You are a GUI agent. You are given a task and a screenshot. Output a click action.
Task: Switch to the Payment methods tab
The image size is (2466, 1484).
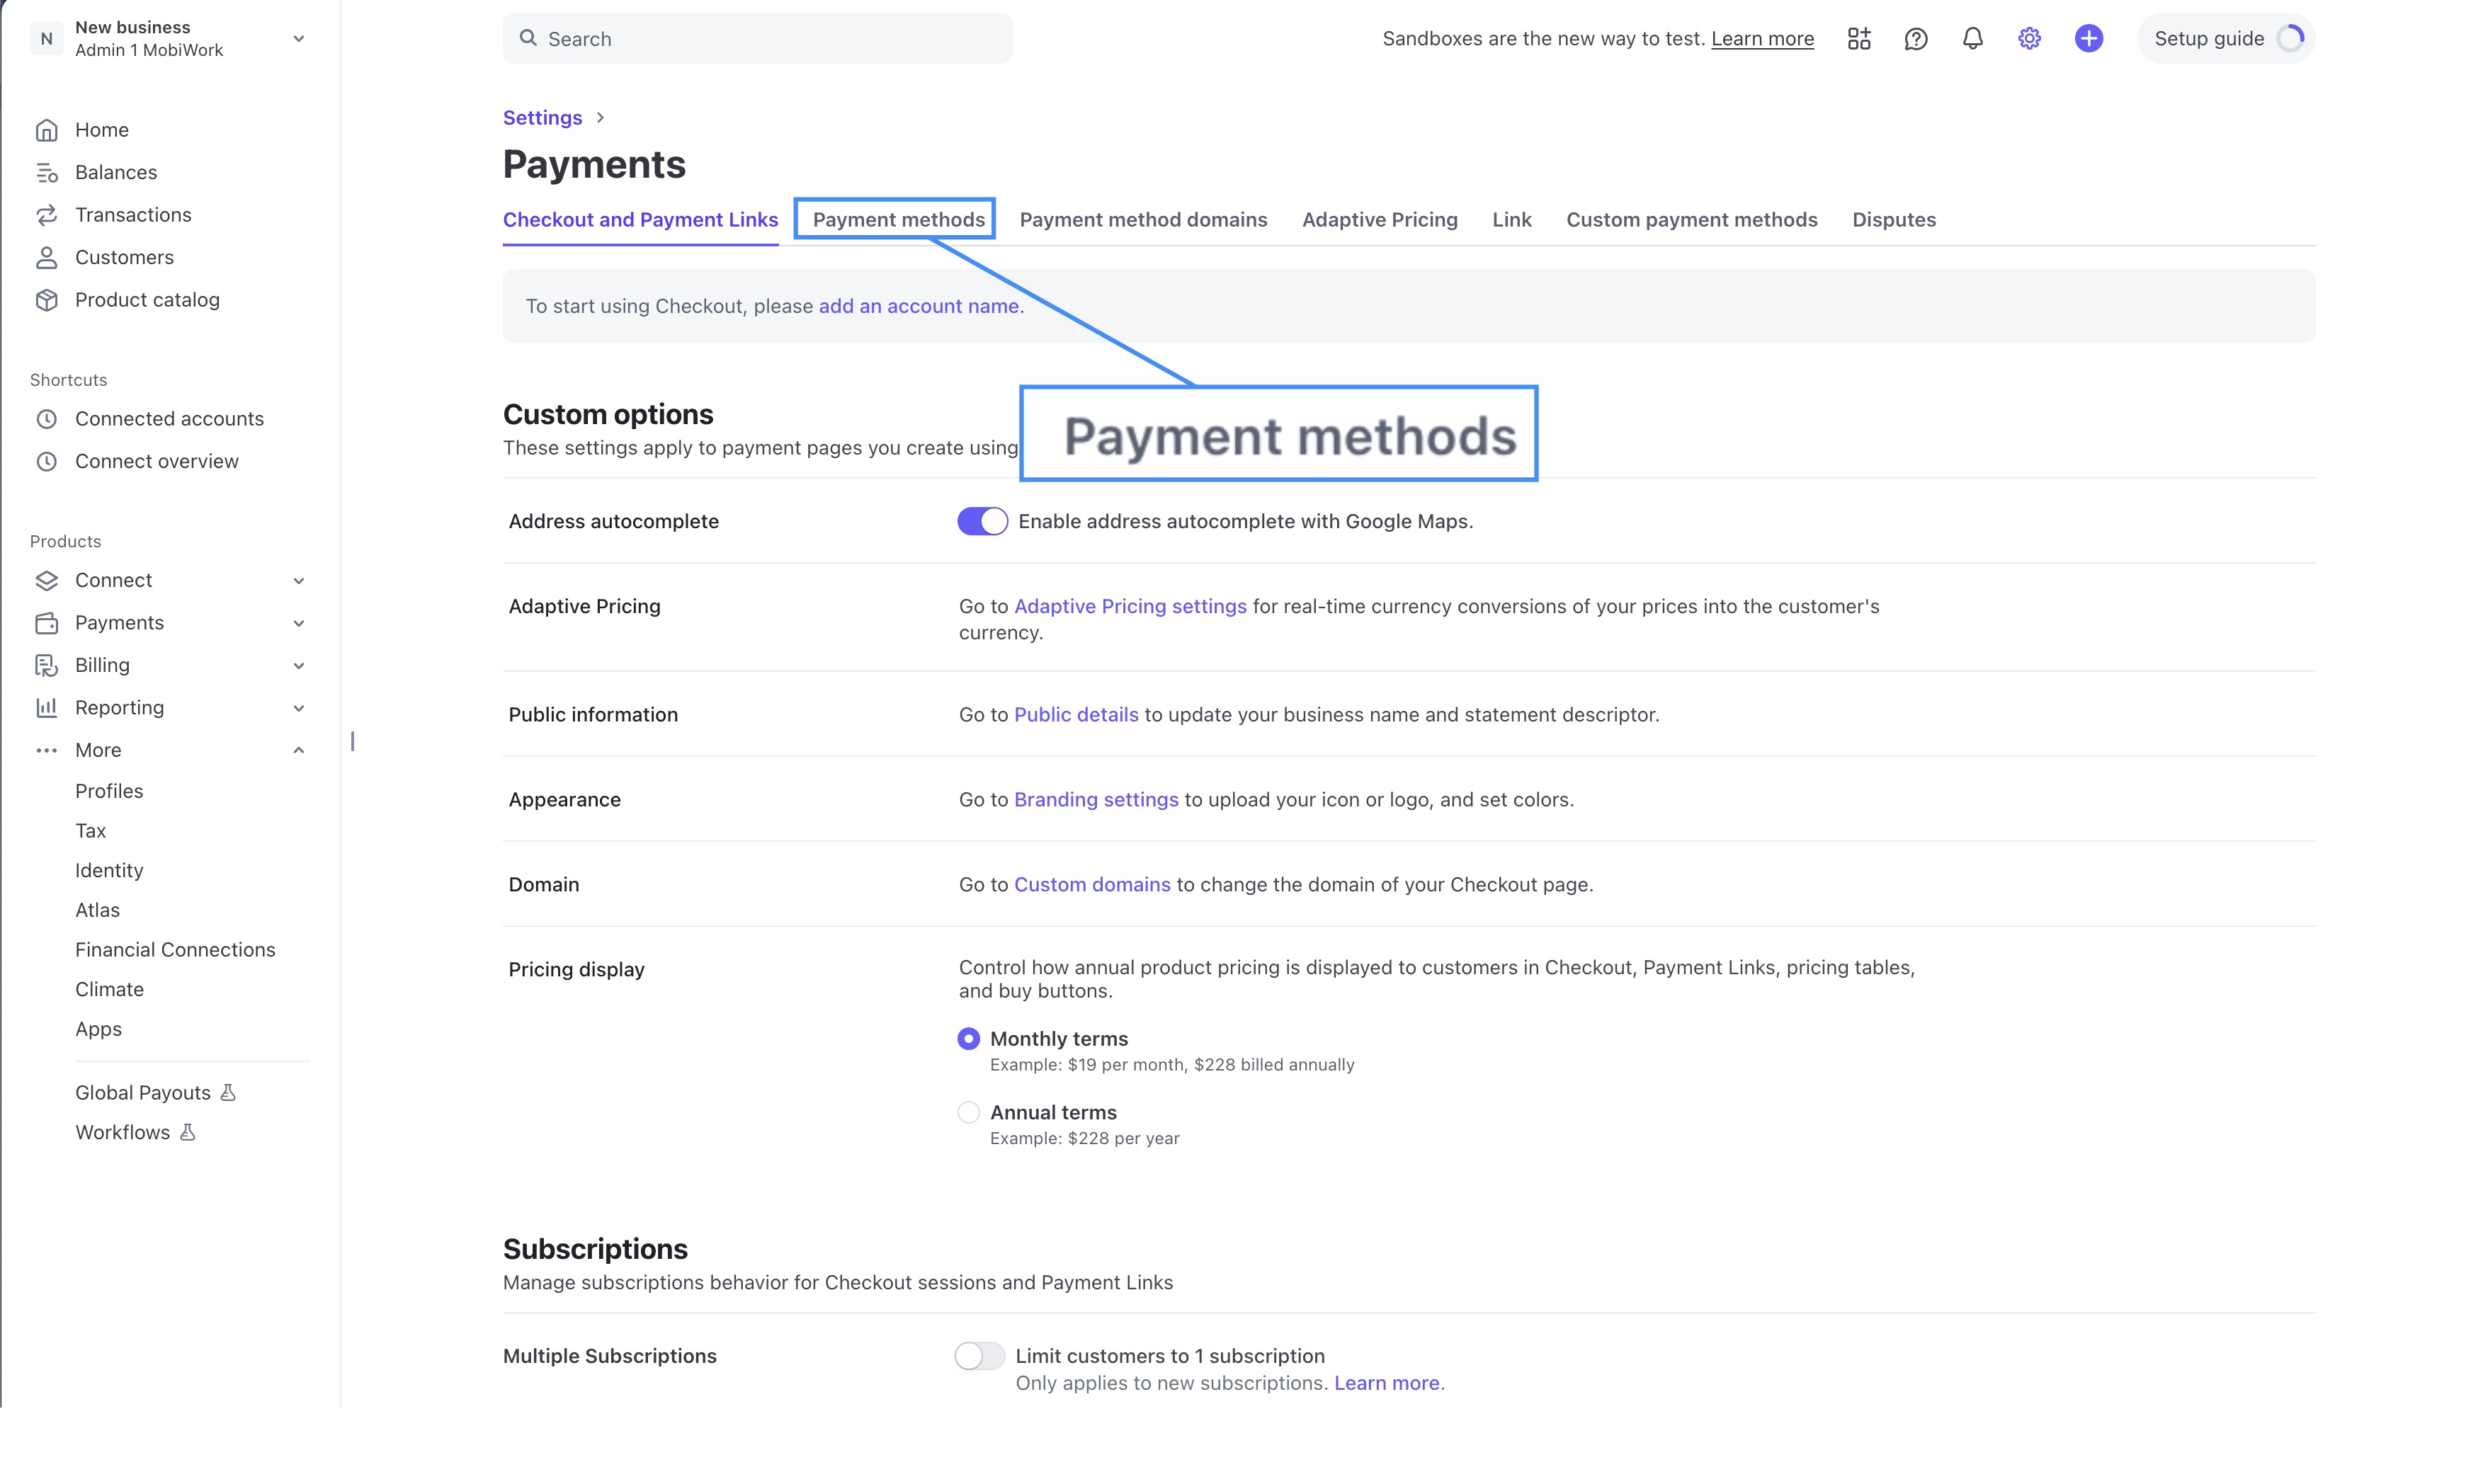click(x=898, y=220)
